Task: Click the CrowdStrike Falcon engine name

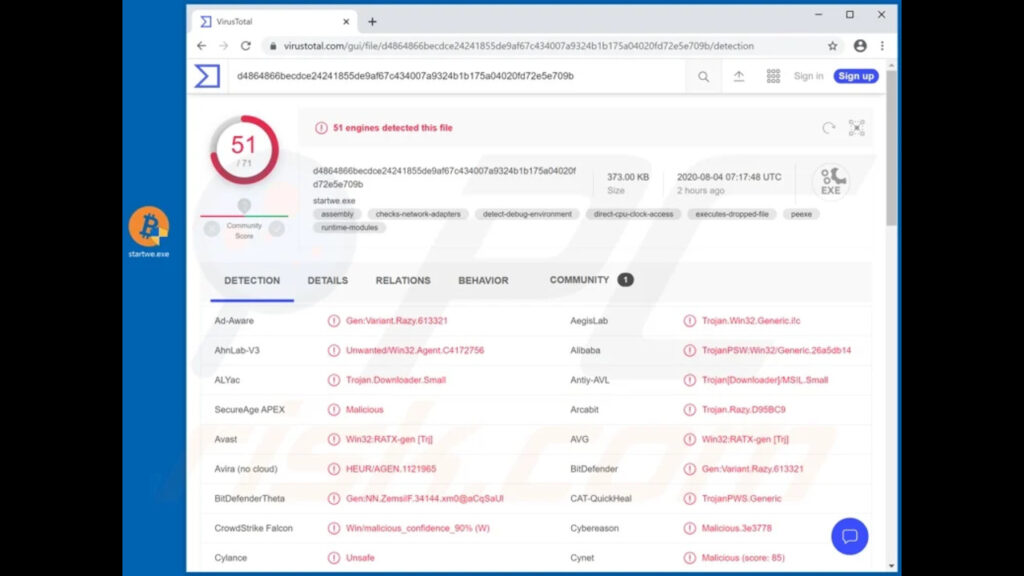Action: [x=253, y=528]
